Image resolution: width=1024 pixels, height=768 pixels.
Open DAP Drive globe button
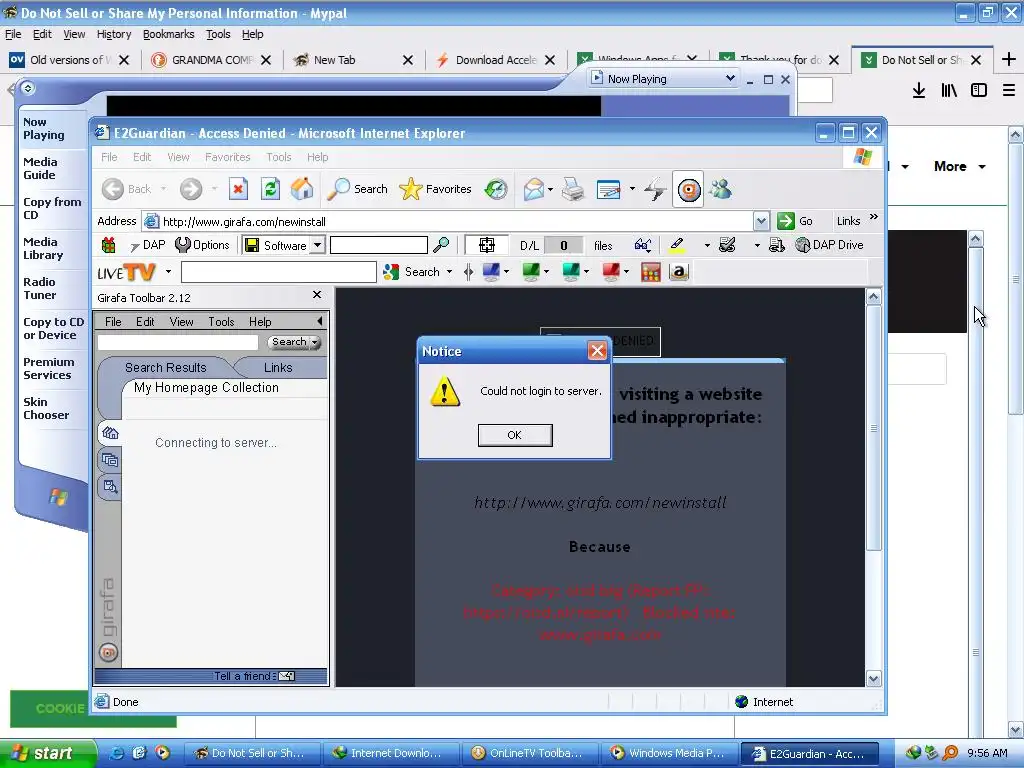point(829,246)
